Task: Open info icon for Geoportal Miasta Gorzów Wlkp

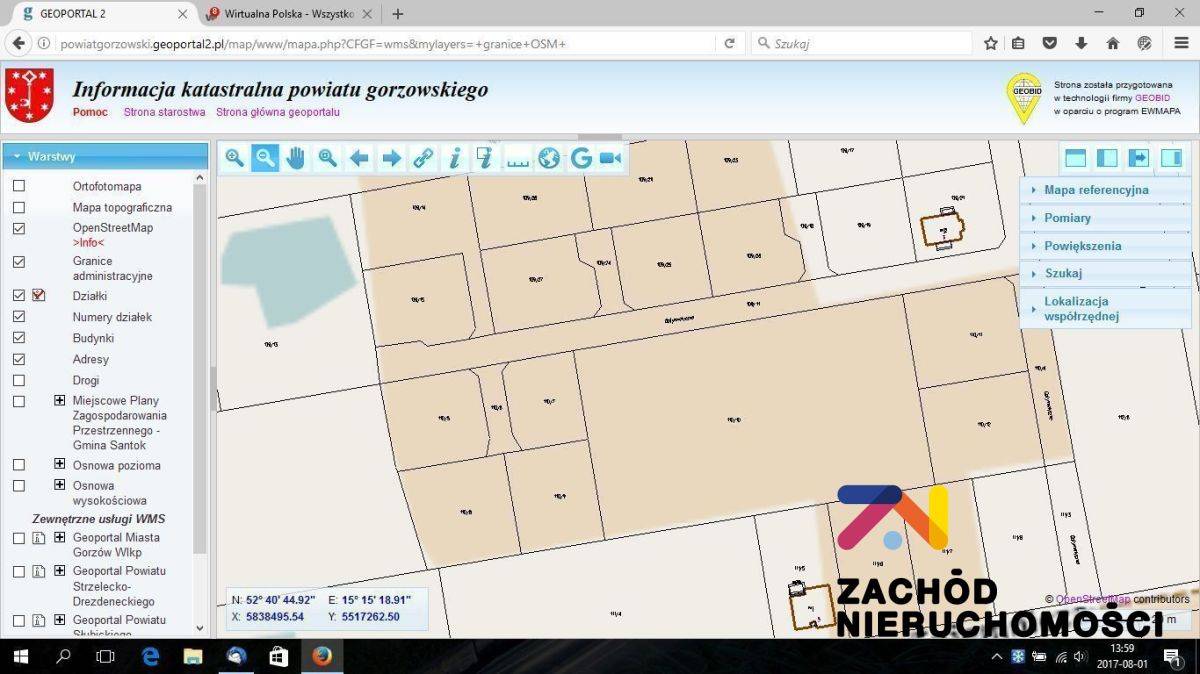Action: [x=39, y=538]
